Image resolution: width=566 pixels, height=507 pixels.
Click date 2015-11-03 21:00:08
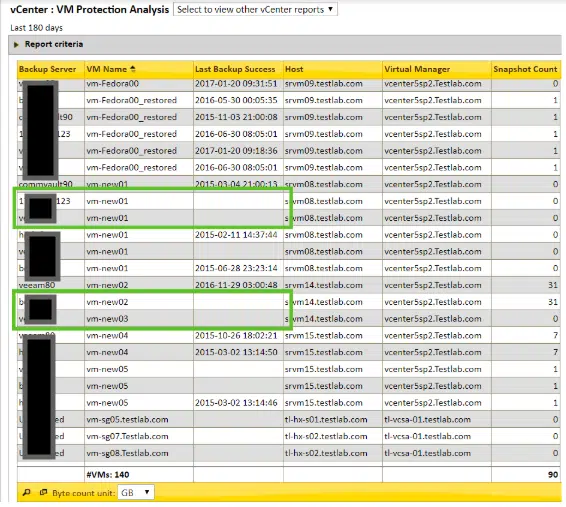[x=236, y=117]
